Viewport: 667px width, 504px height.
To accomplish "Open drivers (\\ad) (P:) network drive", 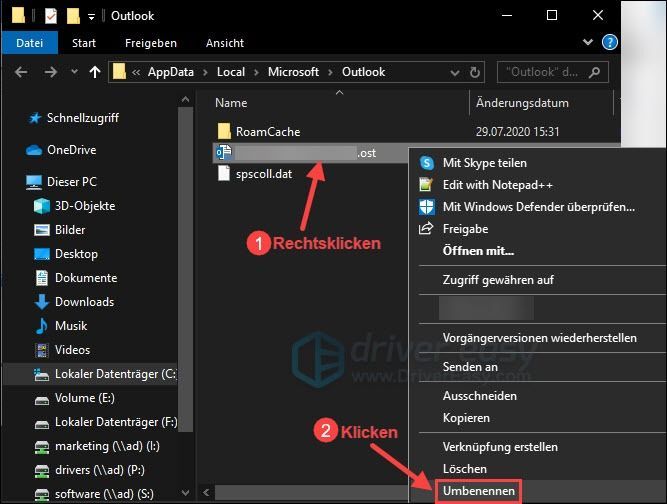I will click(x=100, y=470).
